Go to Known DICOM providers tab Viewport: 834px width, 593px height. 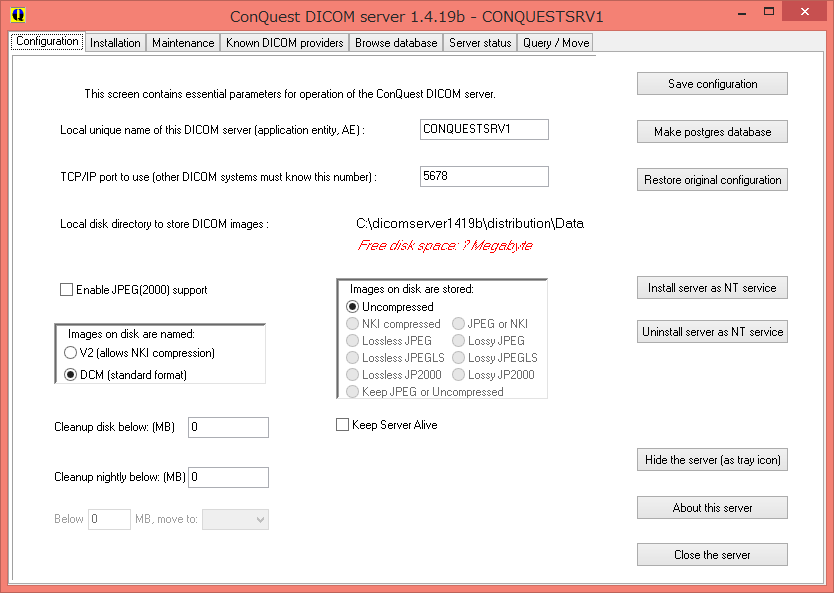285,43
